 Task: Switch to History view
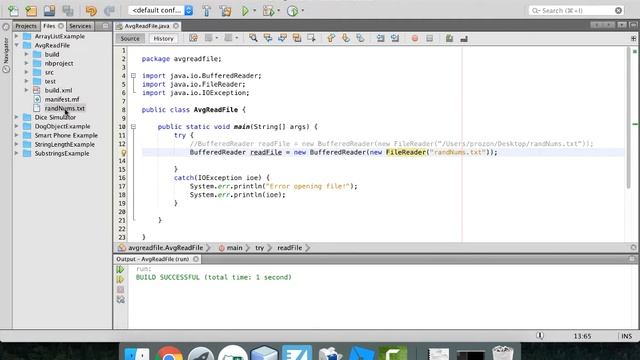[164, 38]
